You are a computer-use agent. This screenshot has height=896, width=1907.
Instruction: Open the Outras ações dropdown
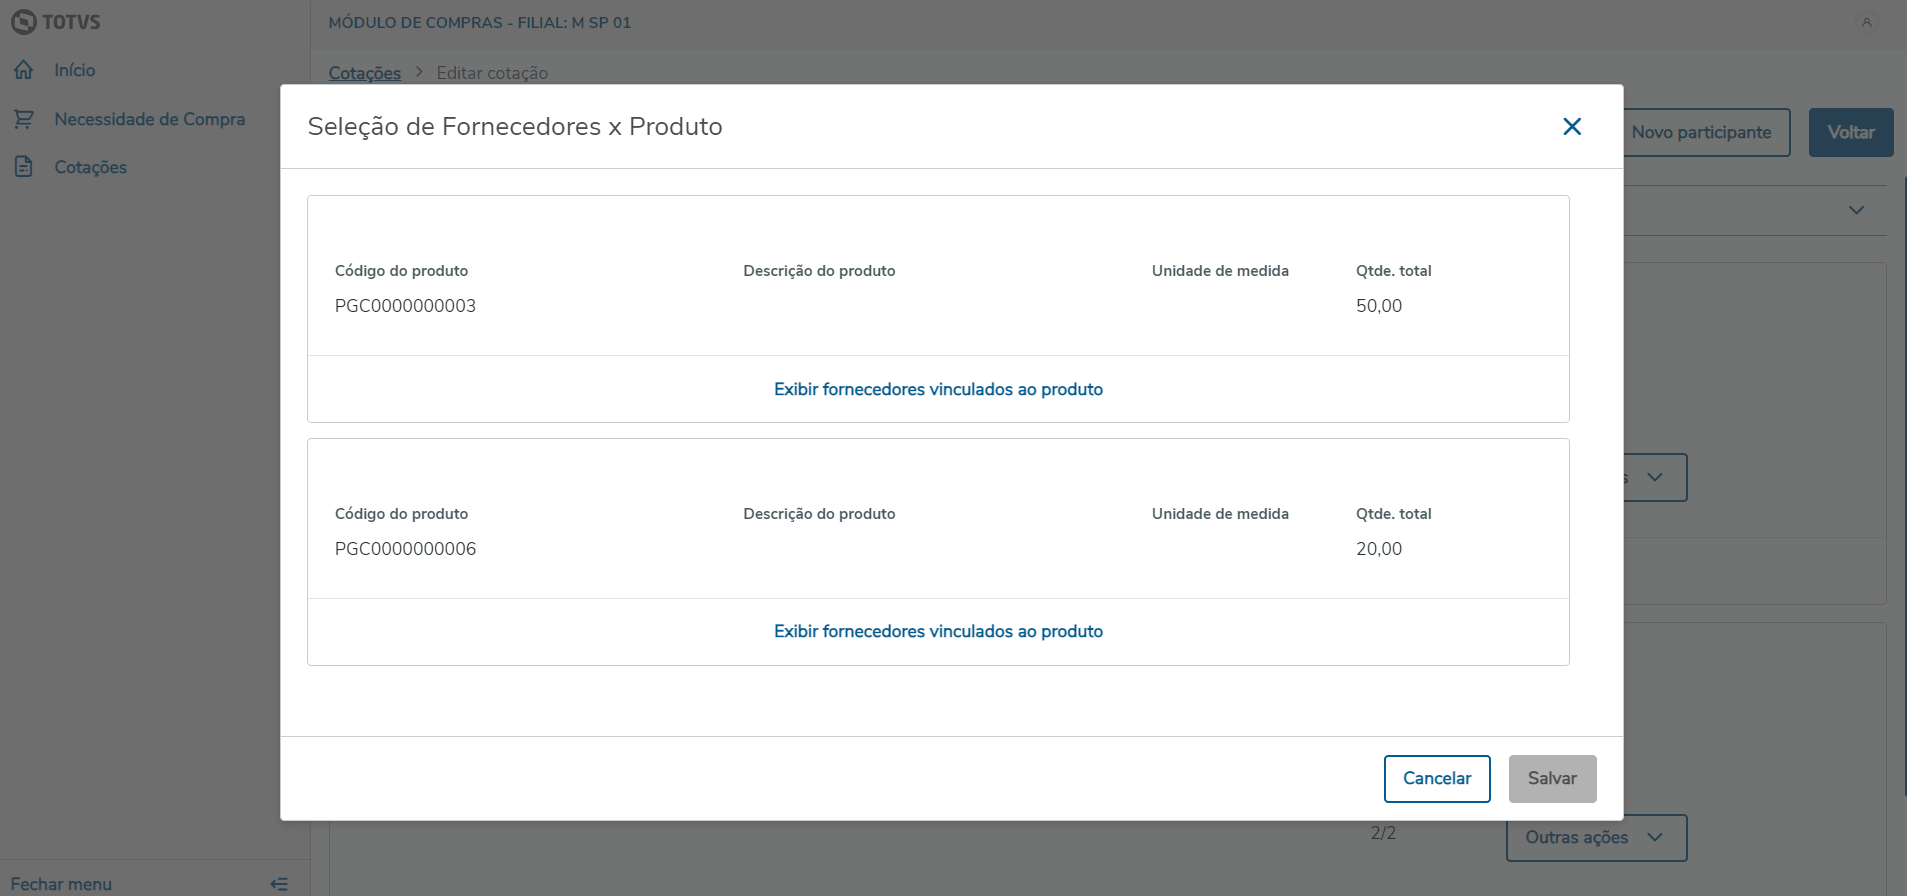[x=1595, y=838]
